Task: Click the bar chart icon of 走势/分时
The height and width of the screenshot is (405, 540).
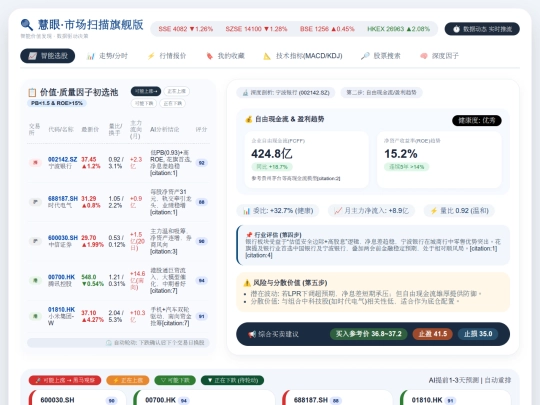Action: tap(91, 56)
